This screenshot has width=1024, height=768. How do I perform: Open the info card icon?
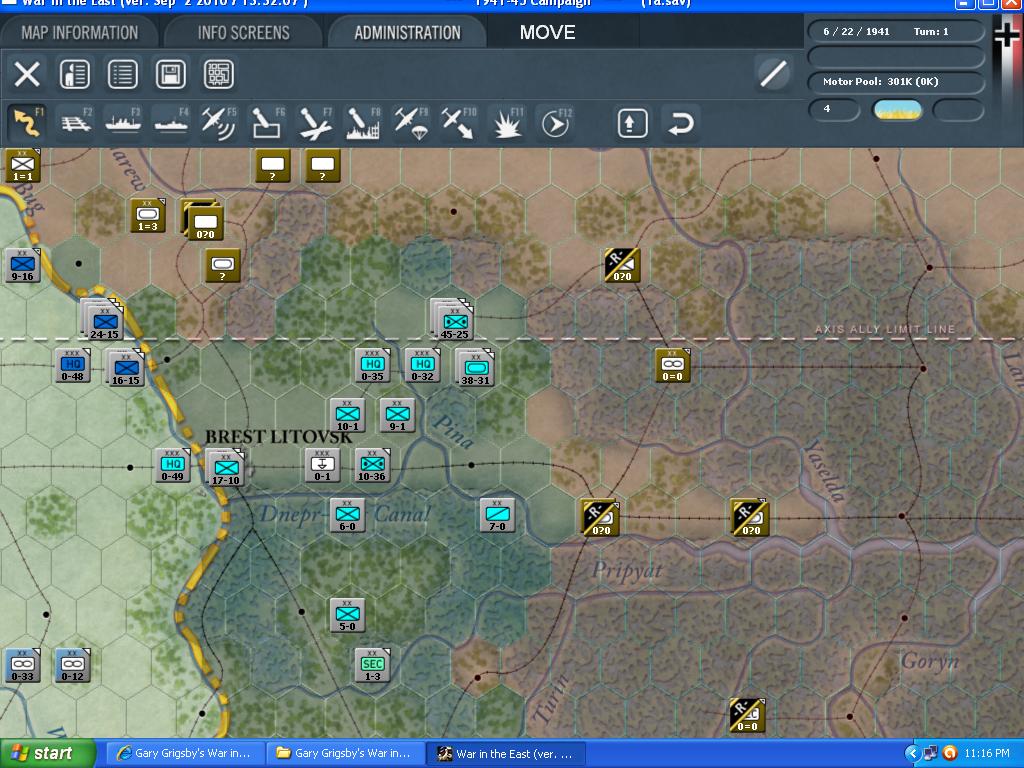tap(74, 74)
